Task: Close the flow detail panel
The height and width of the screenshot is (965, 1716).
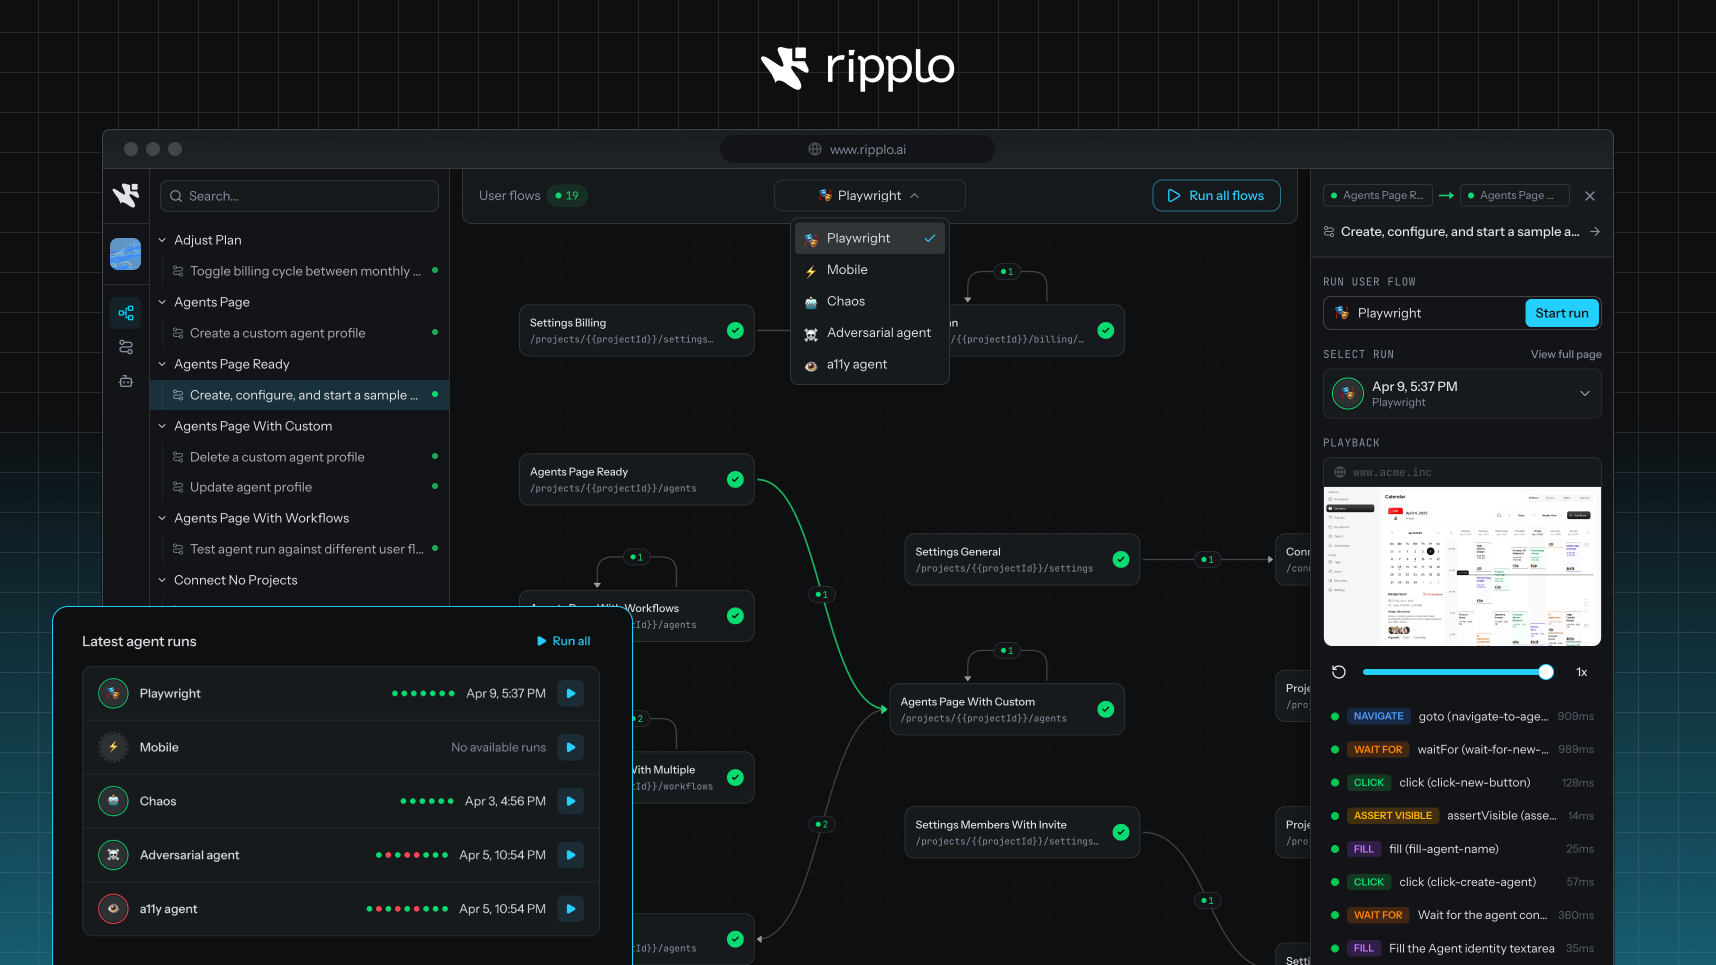Action: (1590, 196)
